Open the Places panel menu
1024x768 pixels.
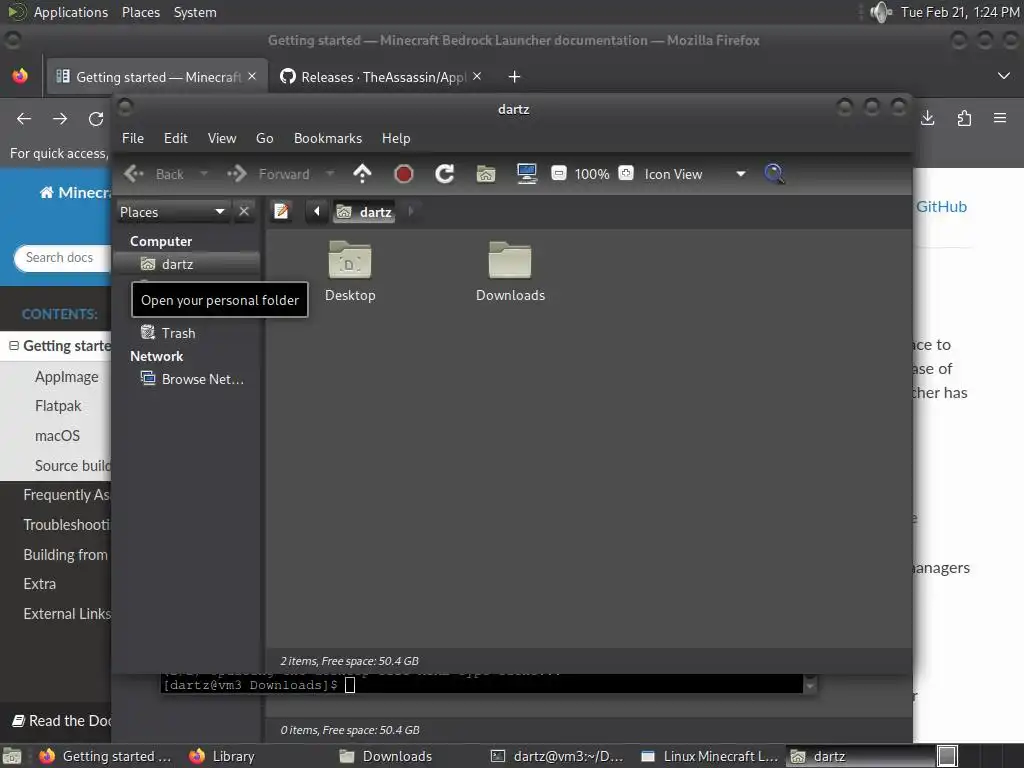(140, 12)
